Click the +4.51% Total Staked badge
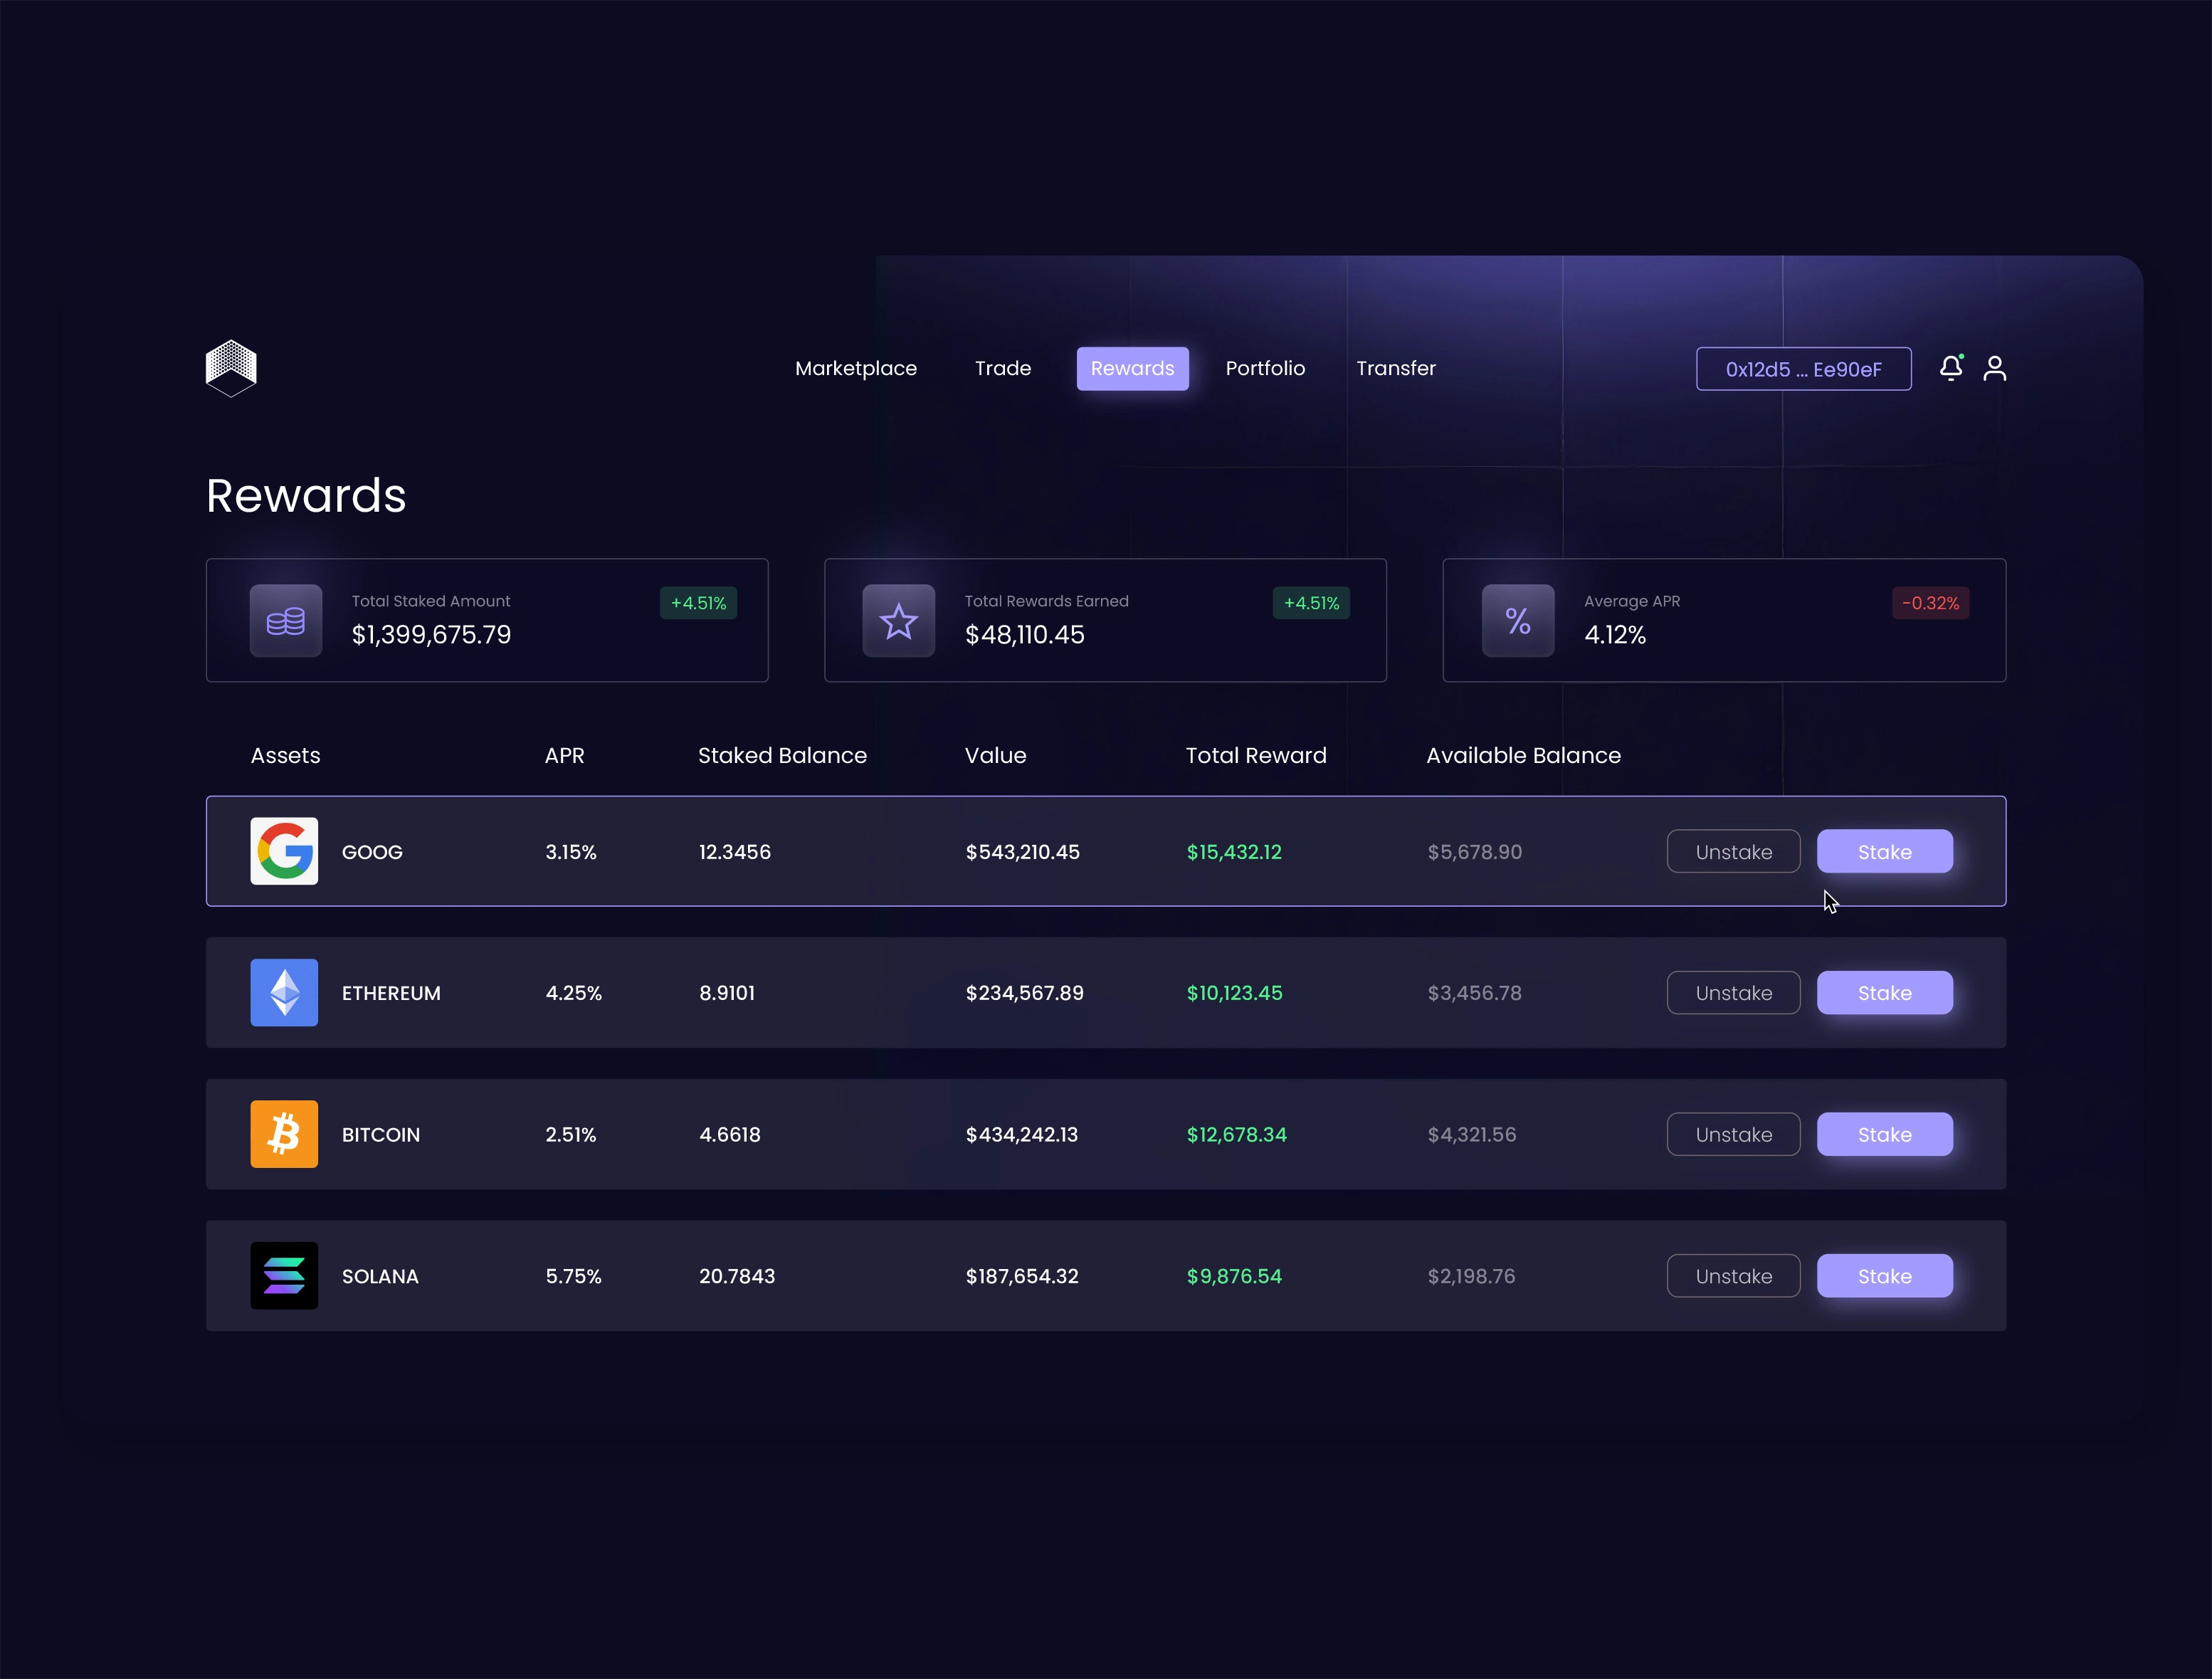Viewport: 2212px width, 1679px height. [698, 603]
